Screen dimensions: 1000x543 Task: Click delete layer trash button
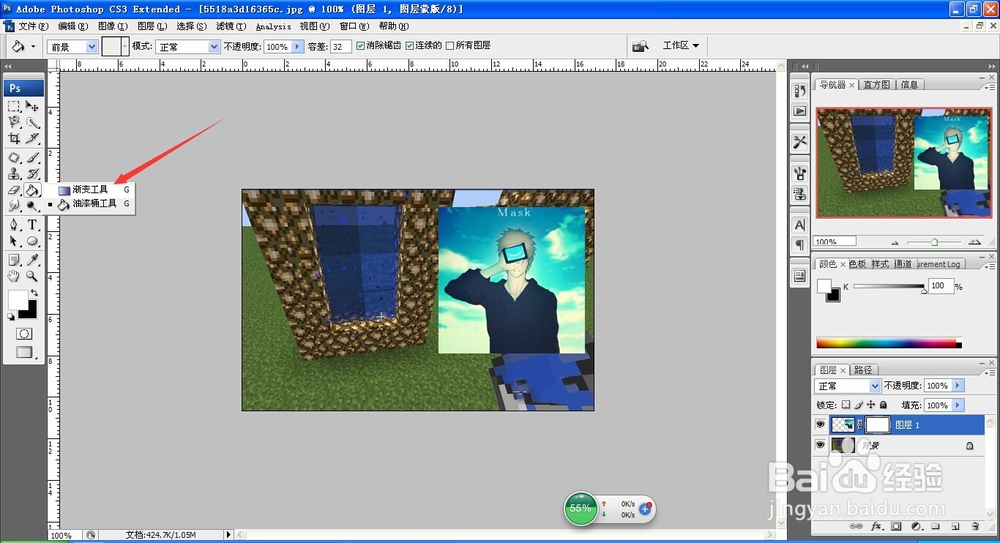point(975,526)
